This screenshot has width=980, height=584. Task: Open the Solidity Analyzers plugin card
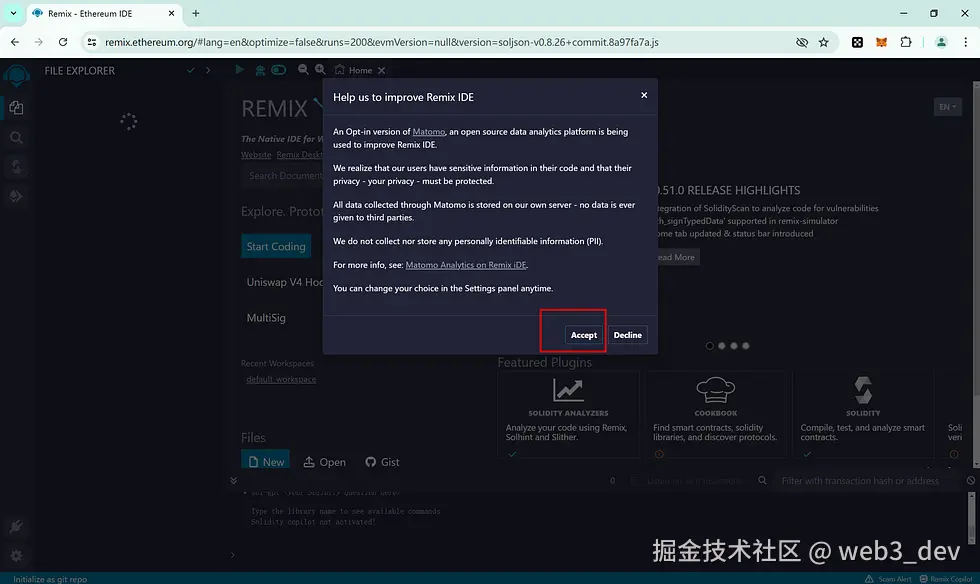click(x=568, y=415)
